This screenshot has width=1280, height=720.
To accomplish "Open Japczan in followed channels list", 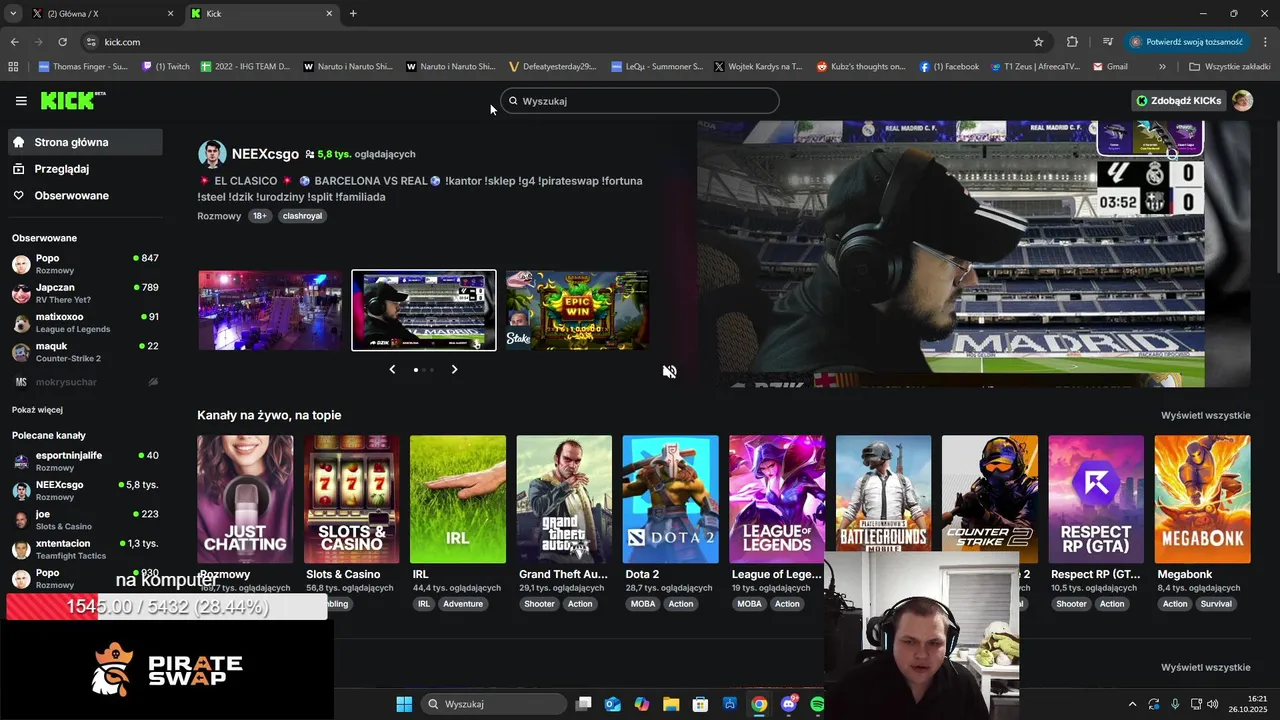I will click(85, 293).
